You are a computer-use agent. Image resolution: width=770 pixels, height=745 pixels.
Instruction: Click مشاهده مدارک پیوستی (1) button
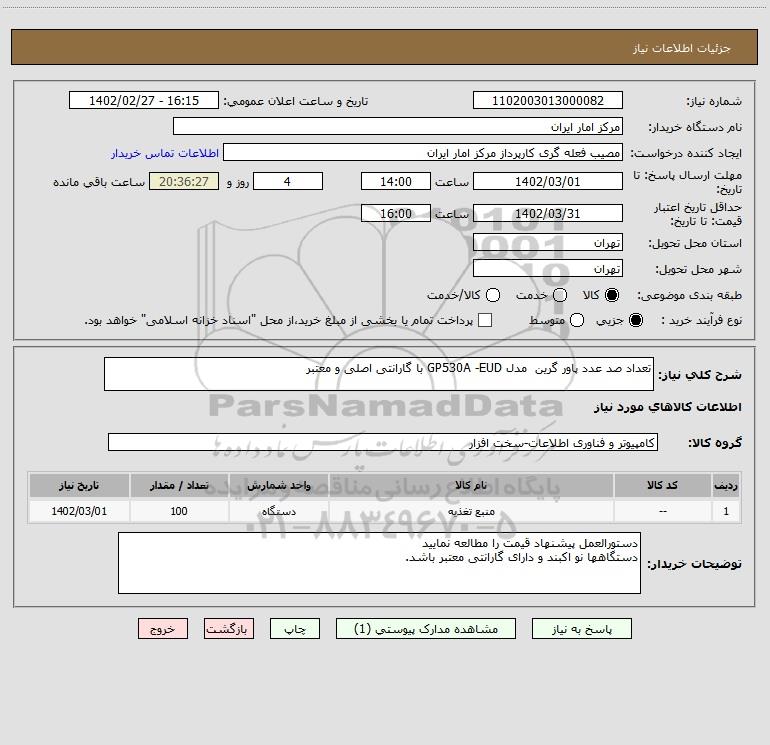click(426, 629)
